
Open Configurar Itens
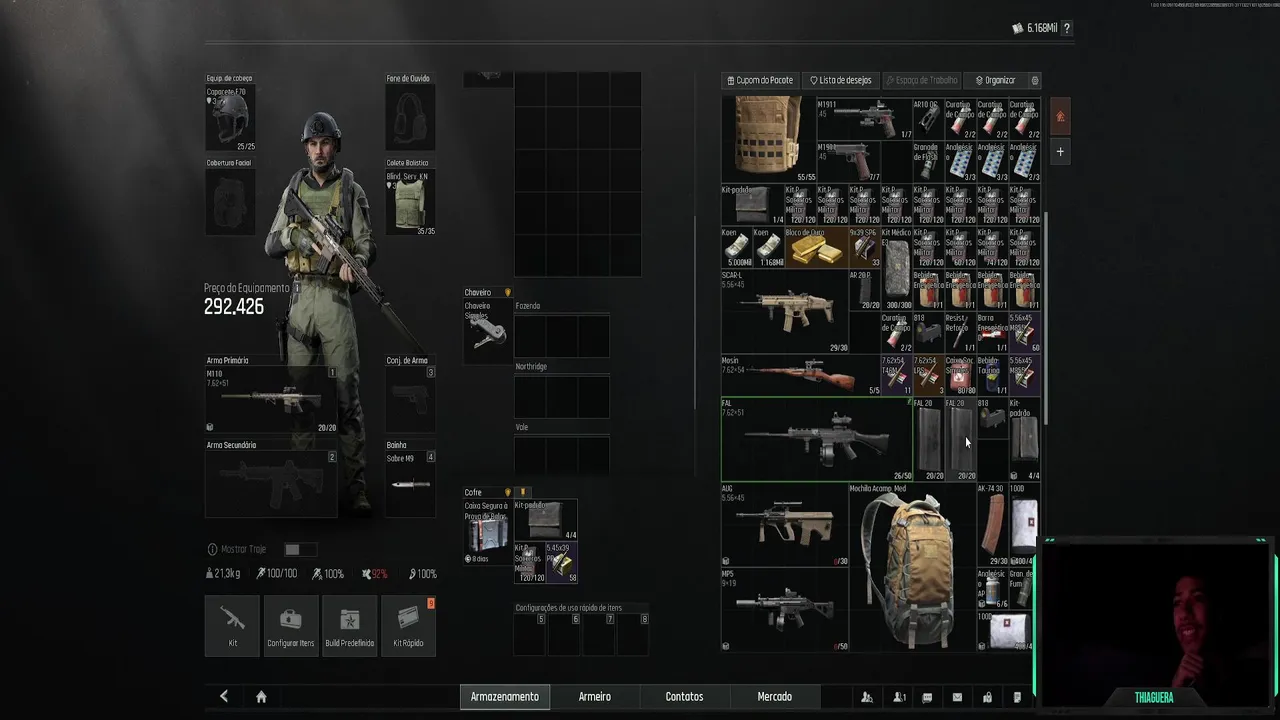pos(291,625)
